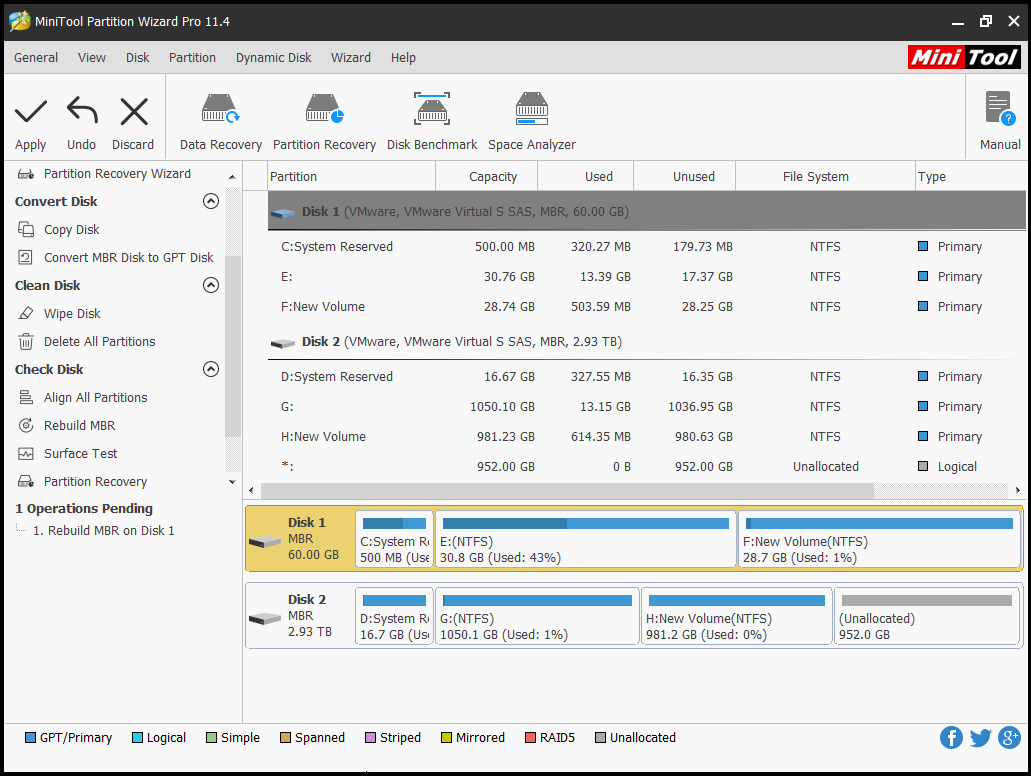Click Wipe Disk in the sidebar
This screenshot has width=1031, height=776.
point(72,313)
